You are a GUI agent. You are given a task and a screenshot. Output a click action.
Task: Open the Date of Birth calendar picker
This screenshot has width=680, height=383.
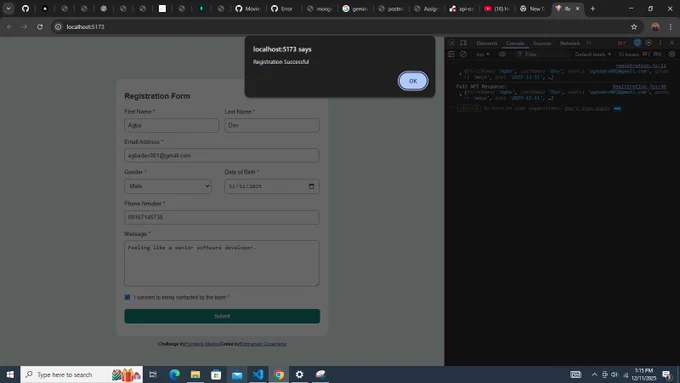point(311,187)
